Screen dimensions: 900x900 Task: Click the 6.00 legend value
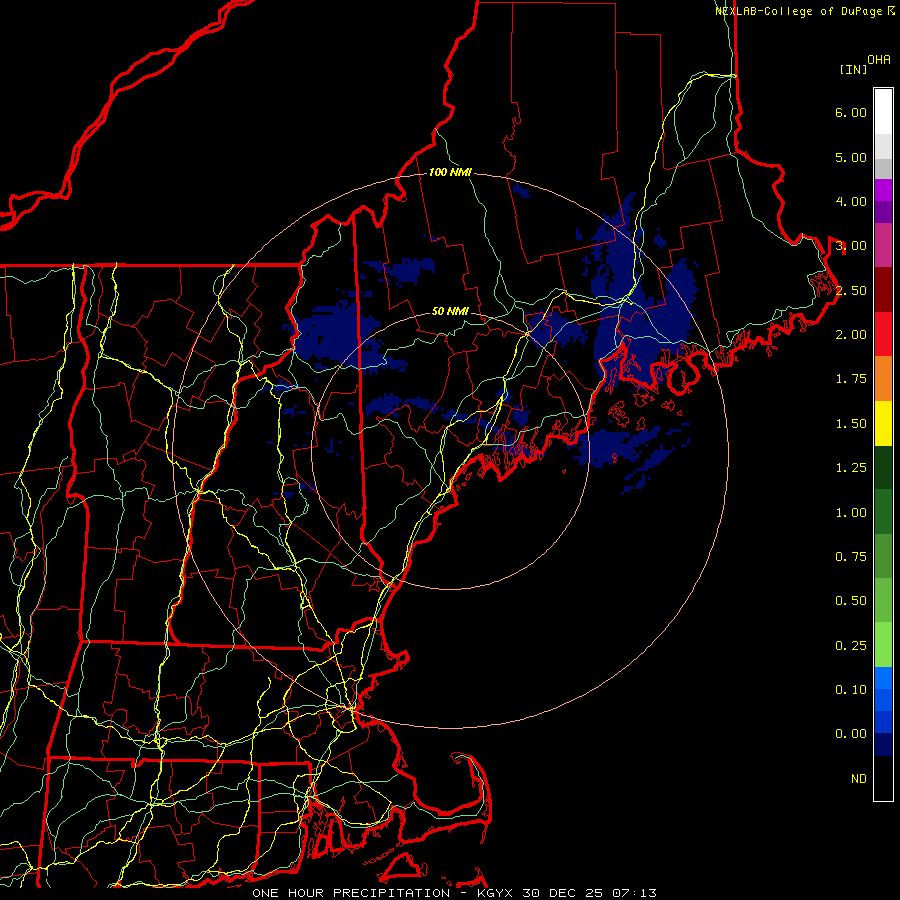(851, 112)
